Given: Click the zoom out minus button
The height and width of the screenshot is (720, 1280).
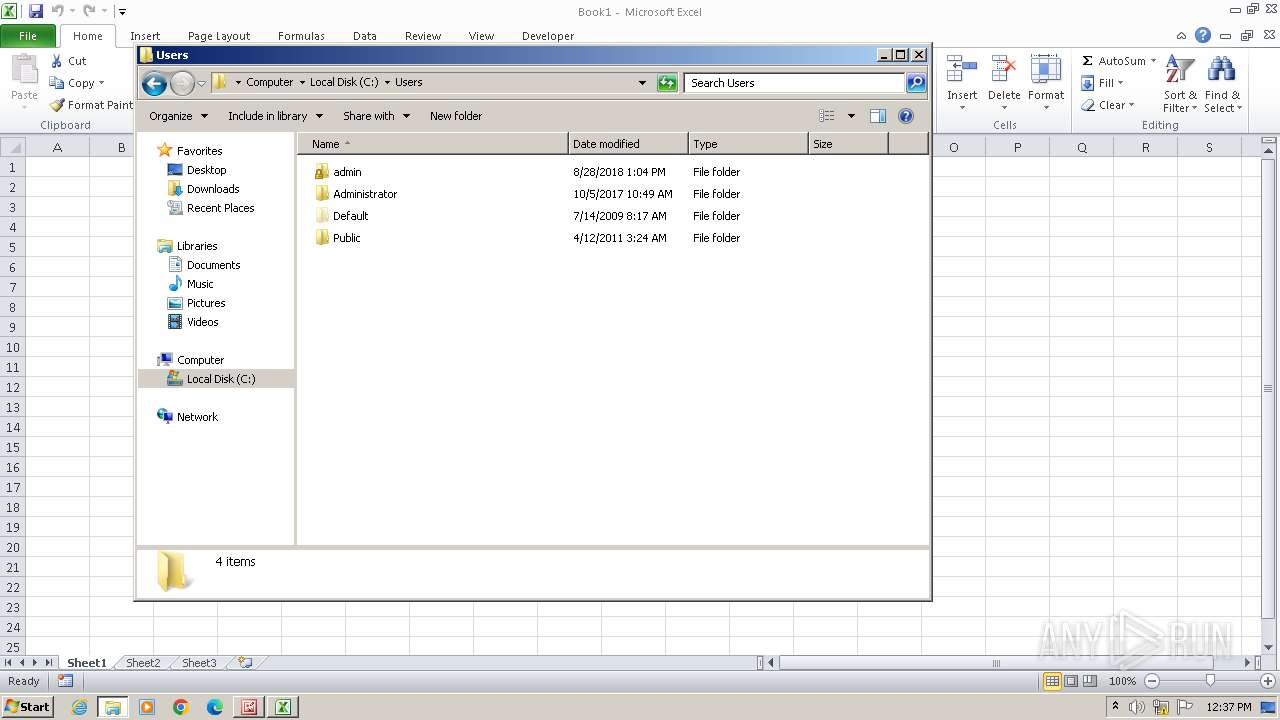Looking at the screenshot, I should point(1151,681).
